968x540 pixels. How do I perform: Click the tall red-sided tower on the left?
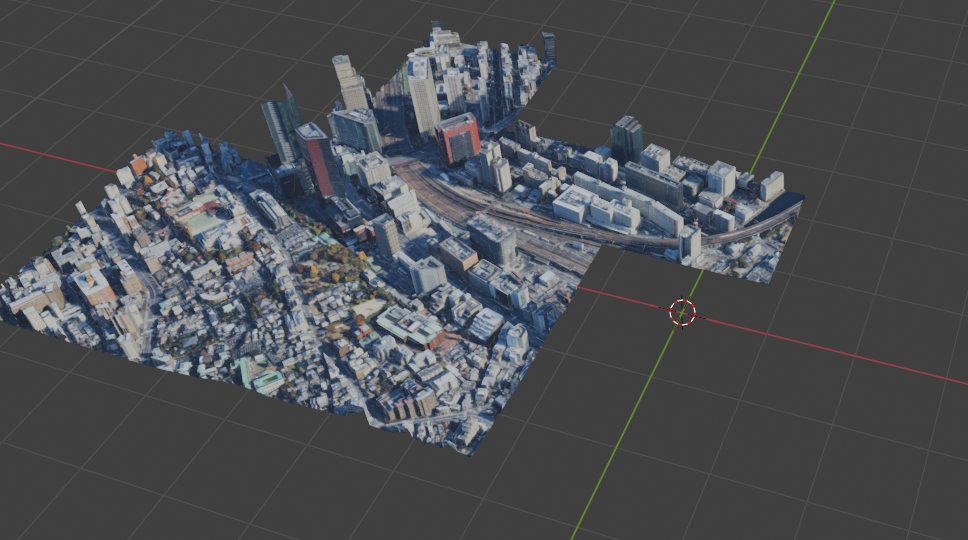tap(319, 160)
